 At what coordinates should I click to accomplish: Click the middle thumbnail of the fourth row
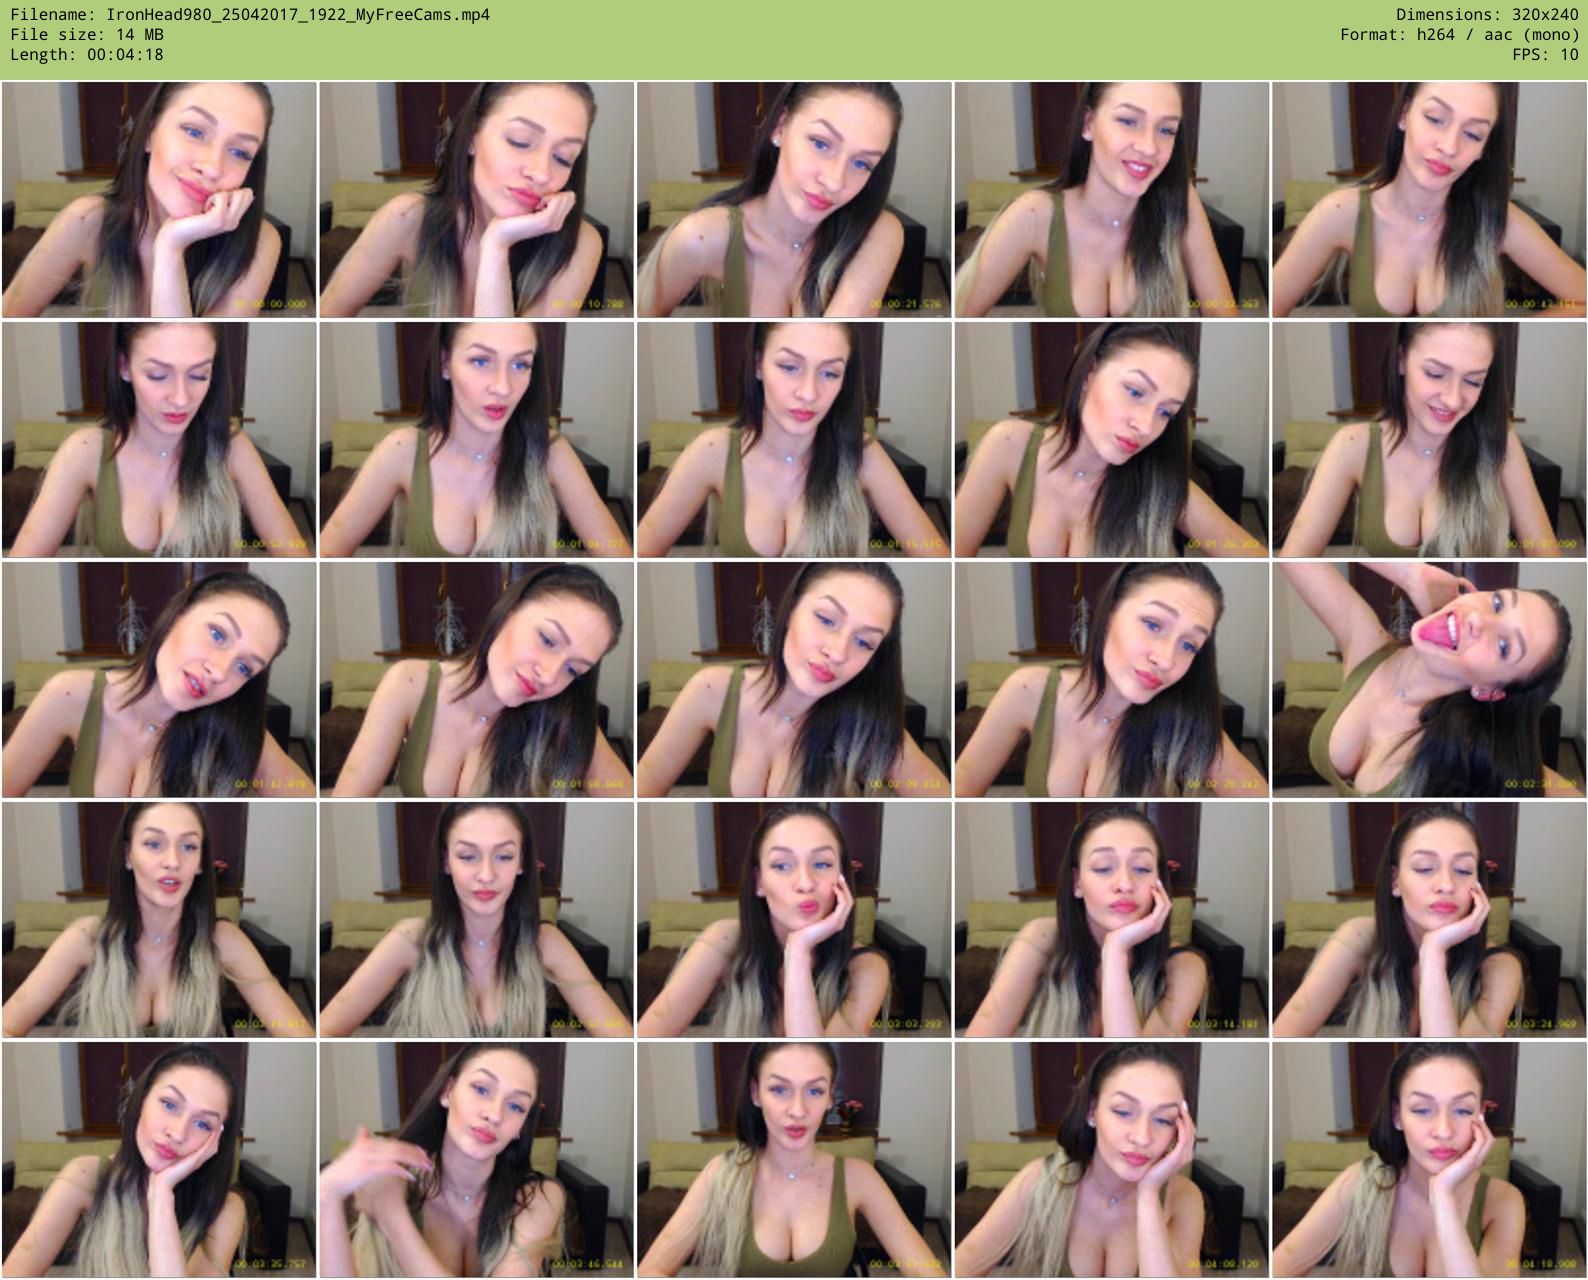(794, 920)
